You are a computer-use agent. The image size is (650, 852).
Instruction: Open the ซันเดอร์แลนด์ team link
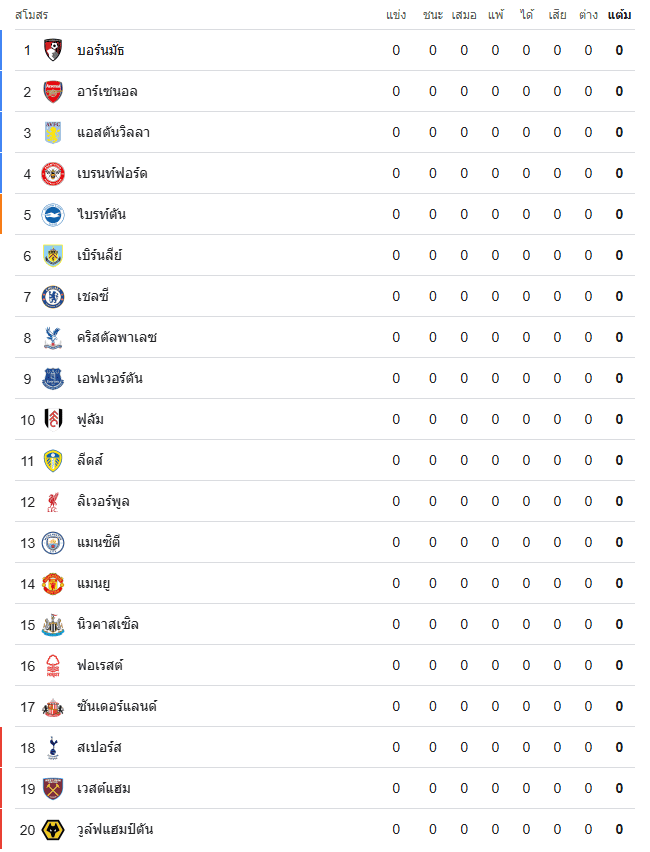click(x=117, y=706)
